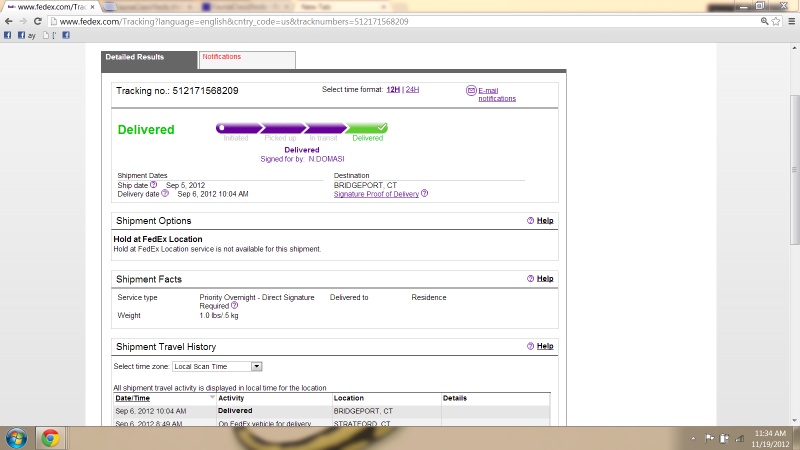Open the blank page bookmark icon
800x450 pixels.
46,35
